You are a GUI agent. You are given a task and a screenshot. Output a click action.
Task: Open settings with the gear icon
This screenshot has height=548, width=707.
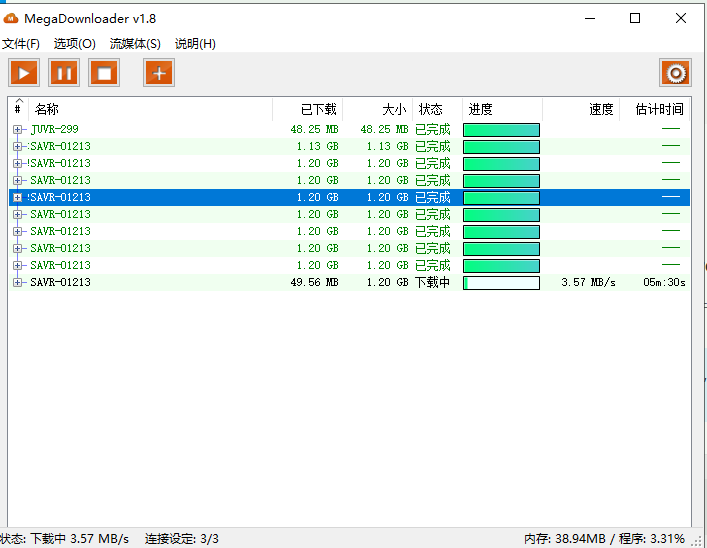pos(675,73)
